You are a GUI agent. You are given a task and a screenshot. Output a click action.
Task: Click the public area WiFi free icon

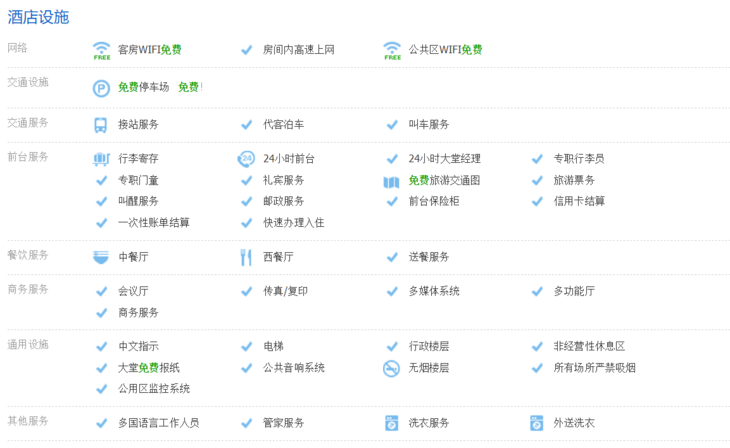click(392, 50)
